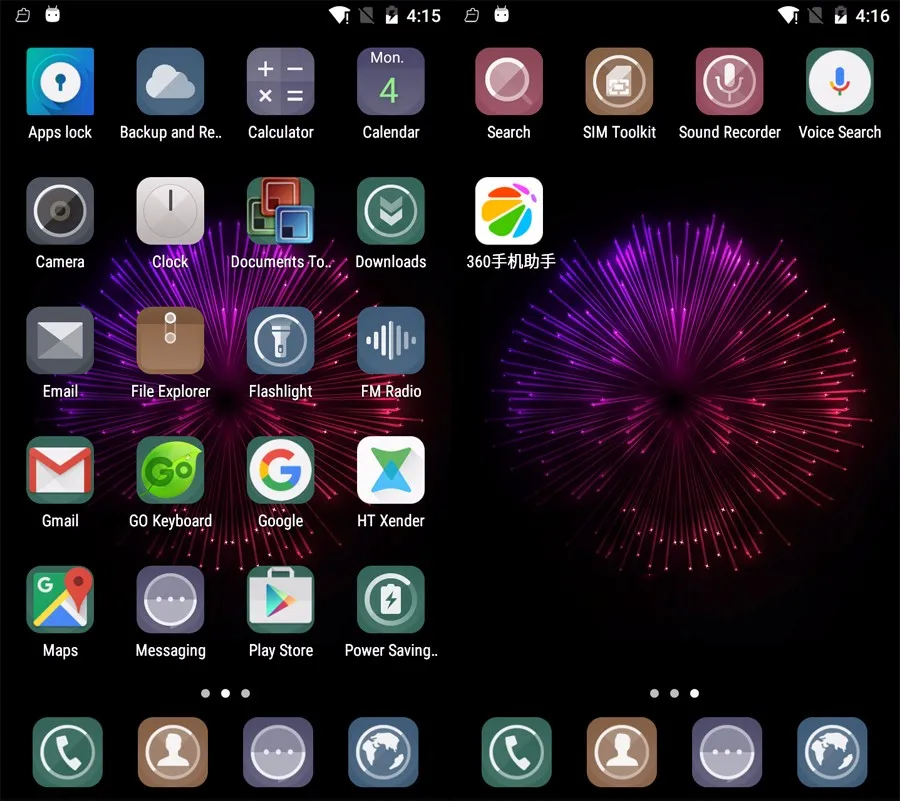Open the Calendar app showing Mon. 4
The image size is (900, 801).
click(391, 81)
